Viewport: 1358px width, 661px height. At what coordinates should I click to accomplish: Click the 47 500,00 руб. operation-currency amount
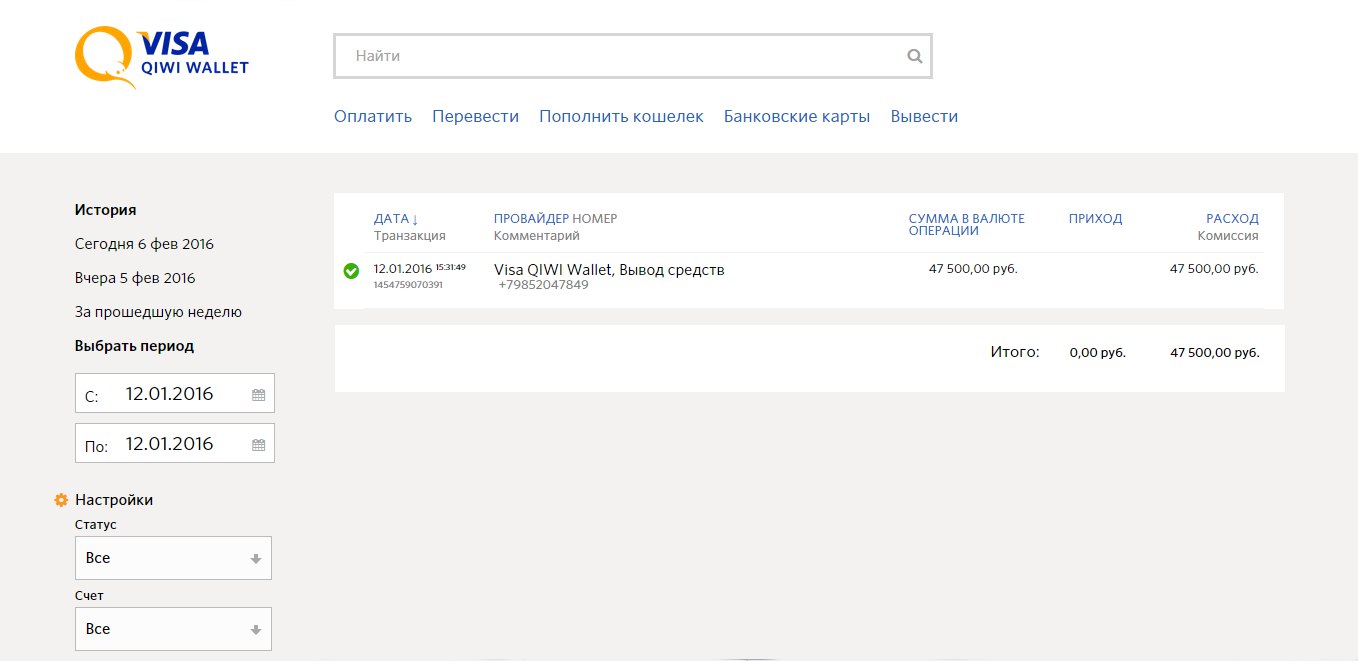pos(973,269)
